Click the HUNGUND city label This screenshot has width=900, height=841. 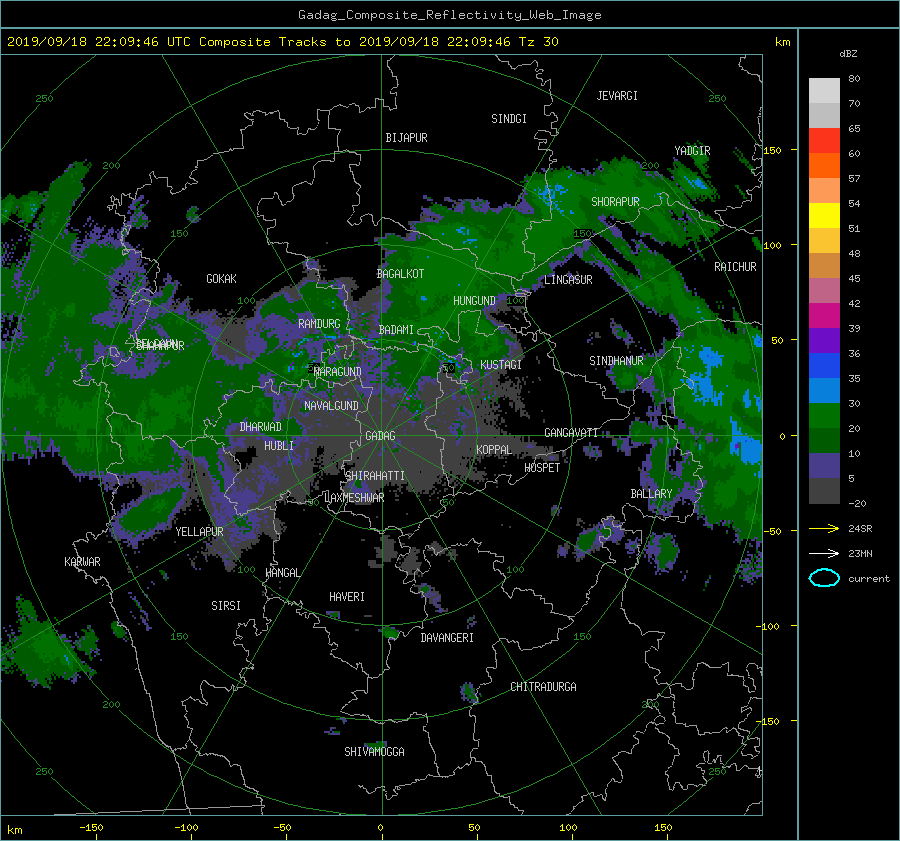[474, 301]
